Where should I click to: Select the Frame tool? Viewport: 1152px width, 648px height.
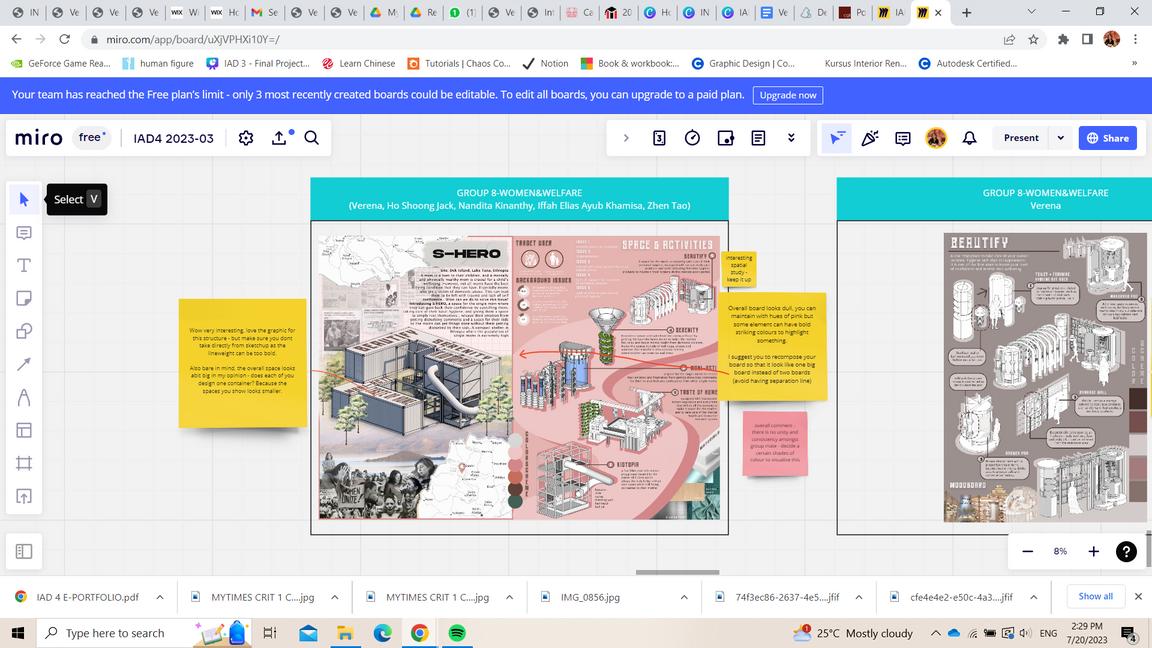(x=24, y=463)
